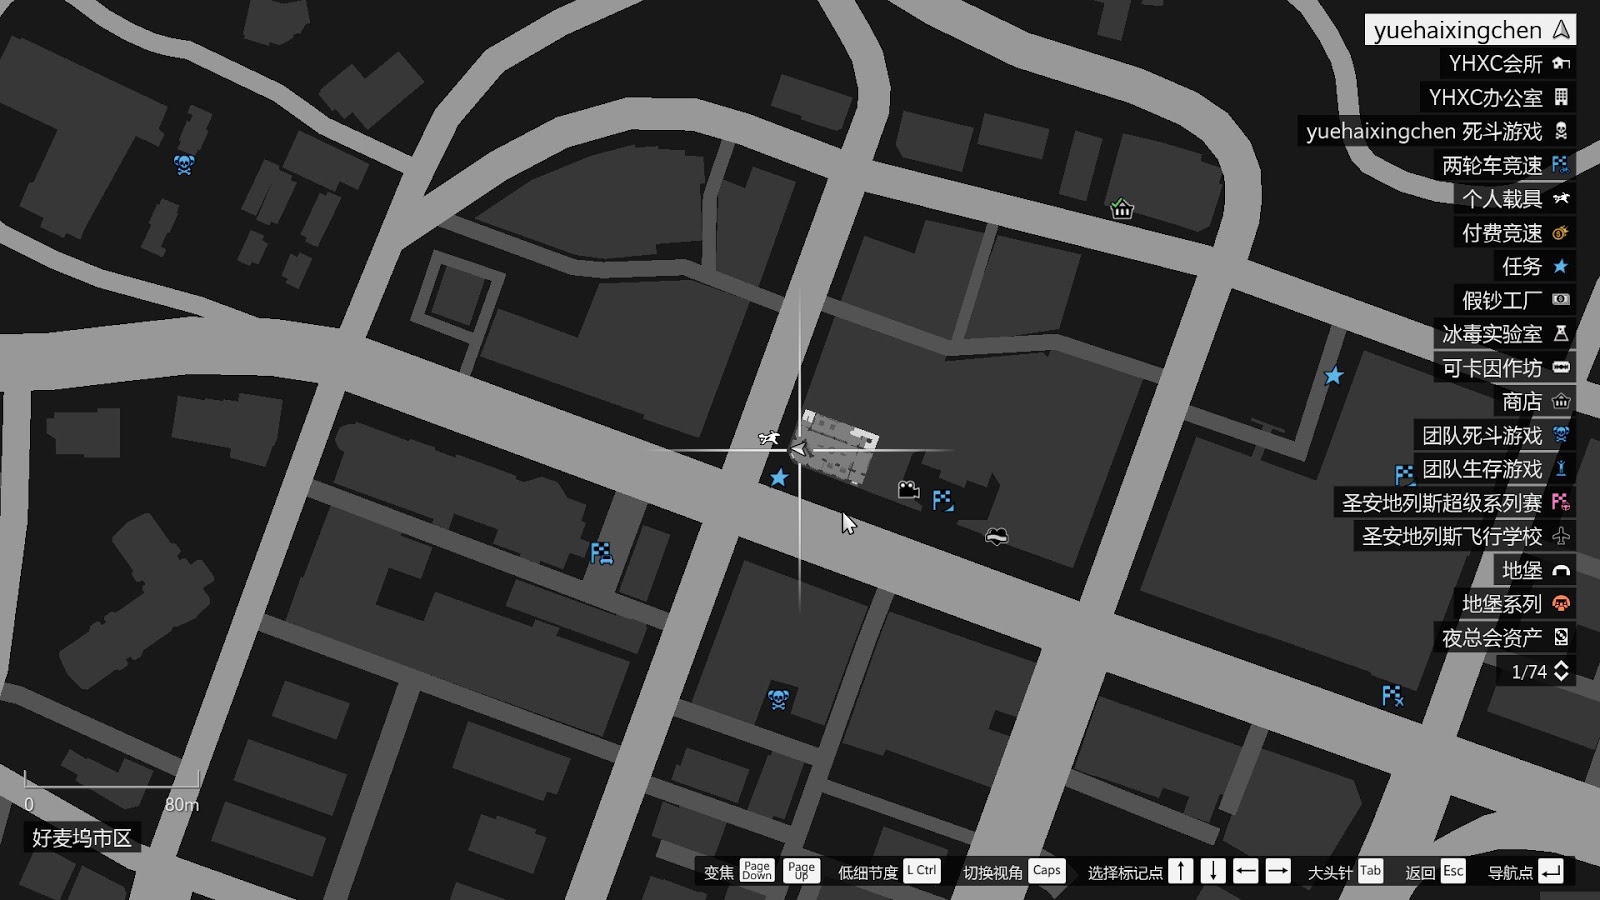Click the flask icon beside 冰毒实验室

click(1561, 333)
